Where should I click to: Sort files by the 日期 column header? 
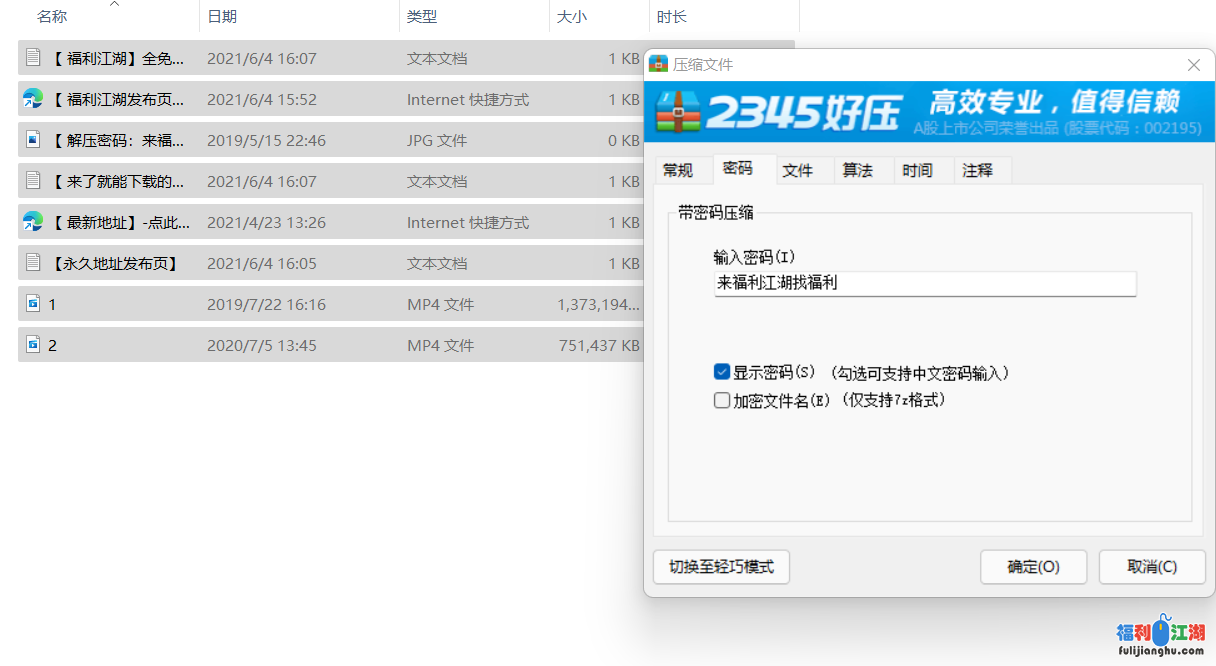[x=222, y=17]
